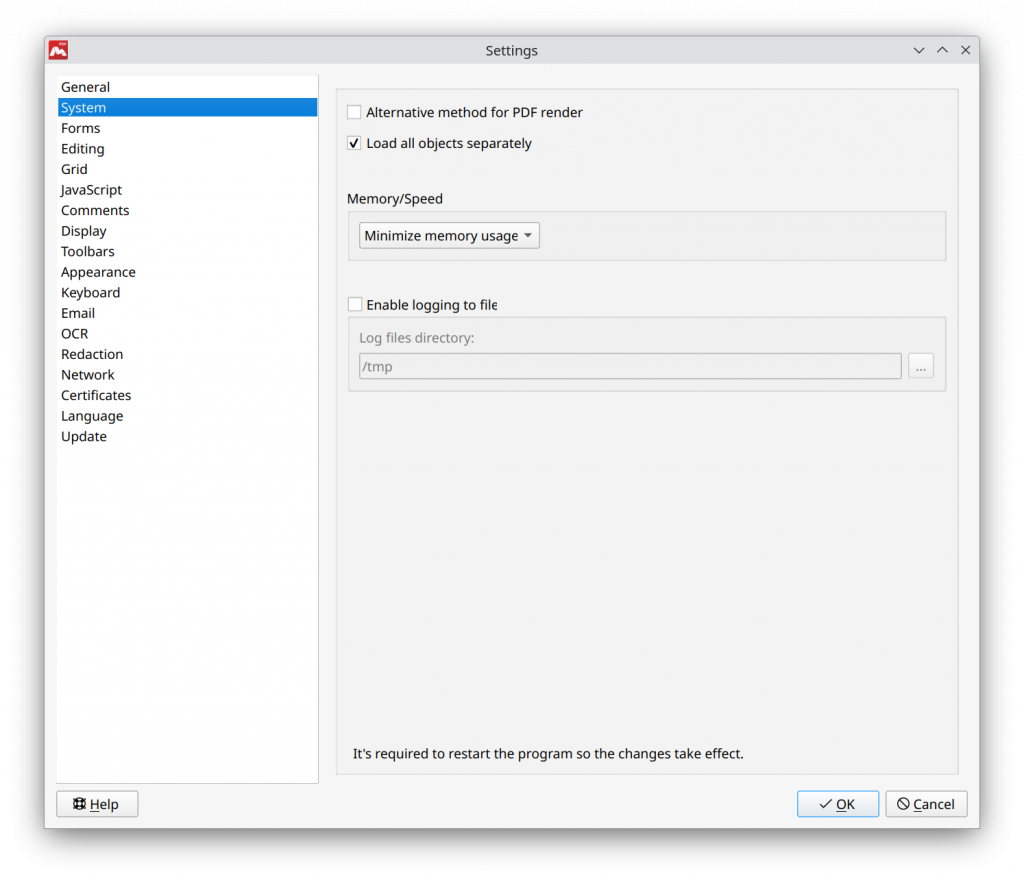The height and width of the screenshot is (881, 1024).
Task: Uncheck Load all objects separately
Action: 354,144
